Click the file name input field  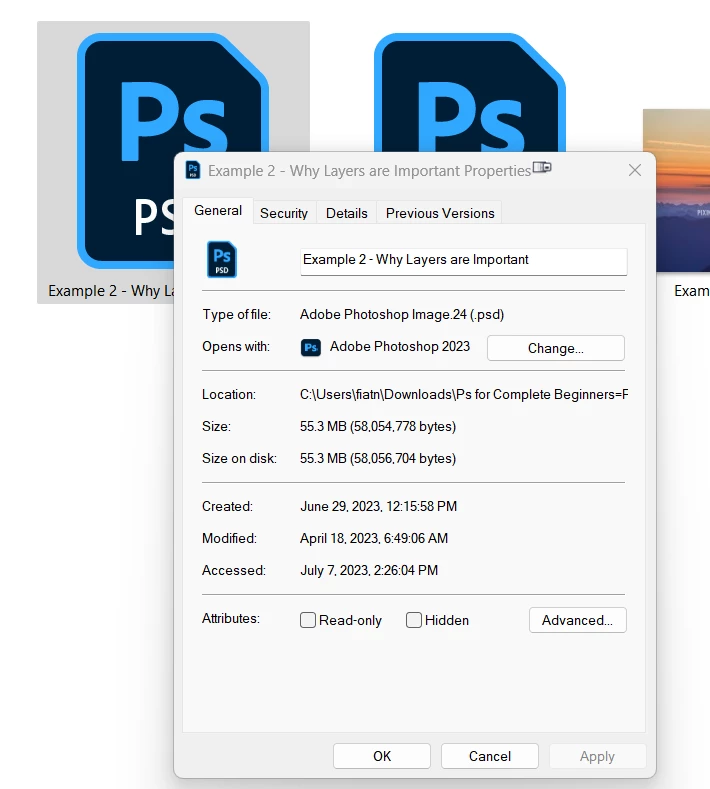[463, 261]
